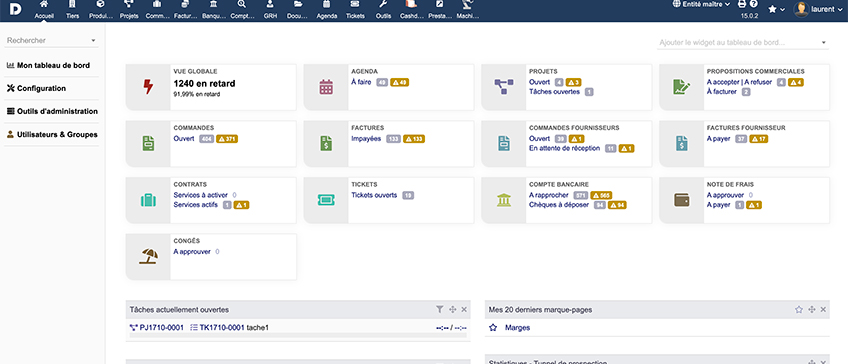
Task: Click the 371 late warning badge in Commandes
Action: pyautogui.click(x=227, y=139)
